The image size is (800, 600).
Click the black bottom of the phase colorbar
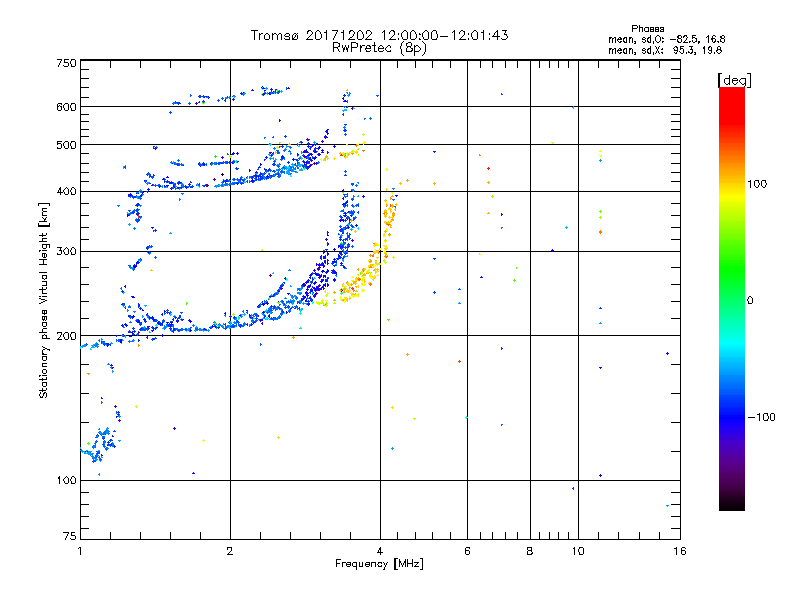coord(732,503)
